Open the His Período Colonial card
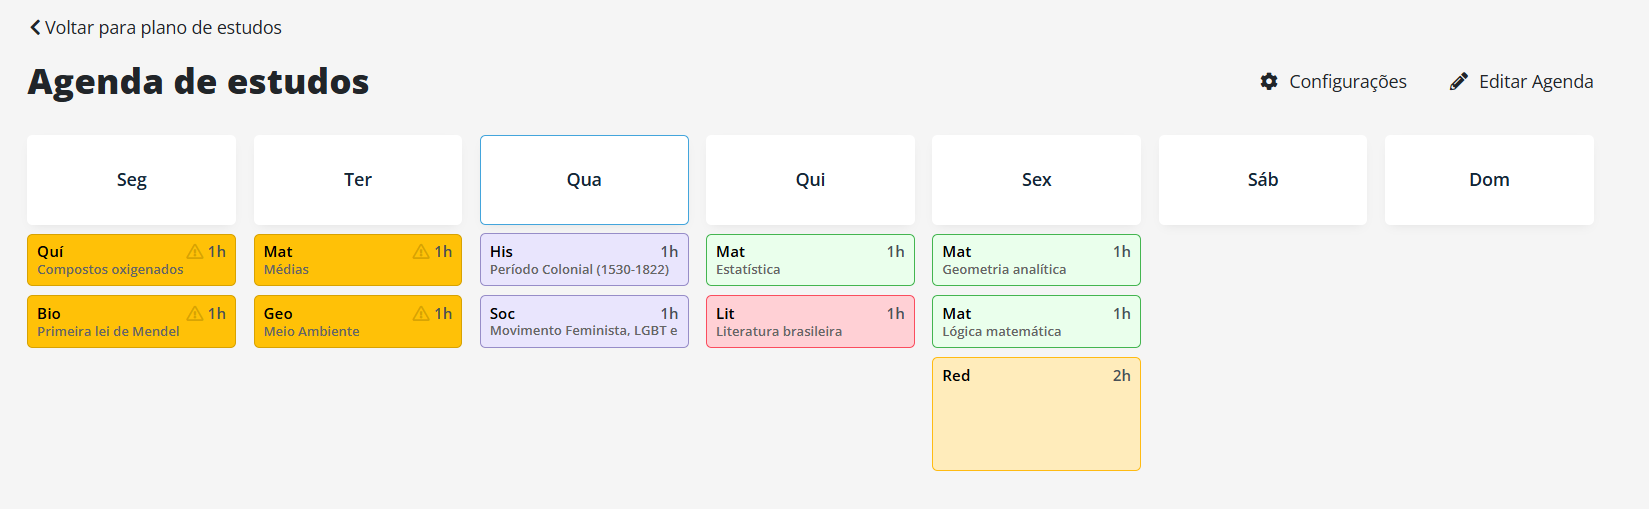This screenshot has height=509, width=1649. 584,260
